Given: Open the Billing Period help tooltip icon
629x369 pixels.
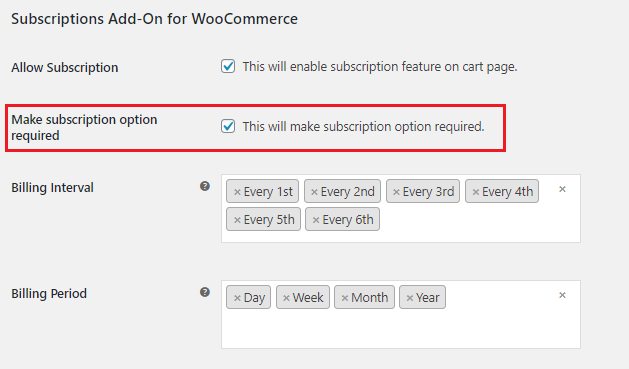Looking at the screenshot, I should pos(205,292).
